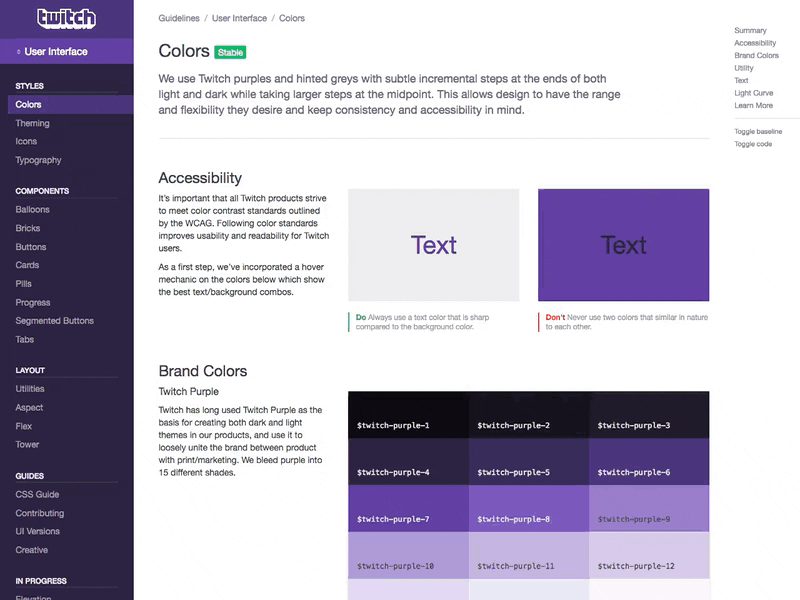Click the Guidelines breadcrumb link
This screenshot has height=600, width=800.
178,18
